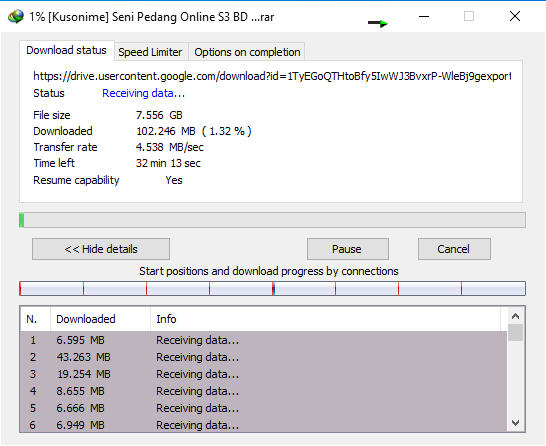Select connection row 5 with 6.666 MB

coord(264,408)
